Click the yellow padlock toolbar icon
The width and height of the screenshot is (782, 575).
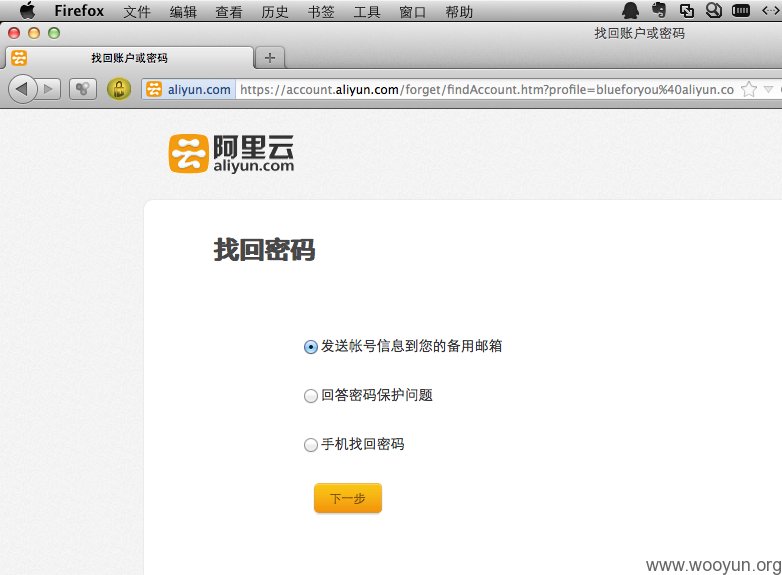(119, 89)
